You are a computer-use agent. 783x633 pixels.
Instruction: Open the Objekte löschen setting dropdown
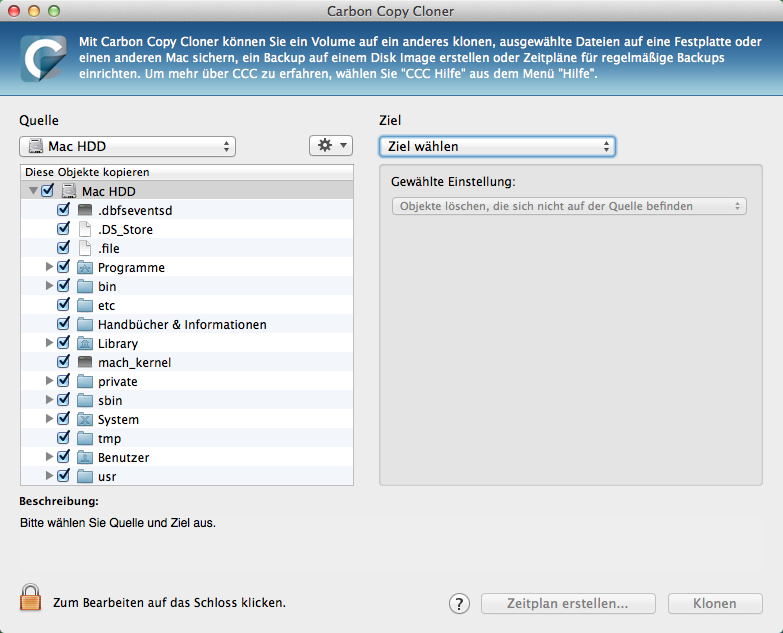point(569,206)
